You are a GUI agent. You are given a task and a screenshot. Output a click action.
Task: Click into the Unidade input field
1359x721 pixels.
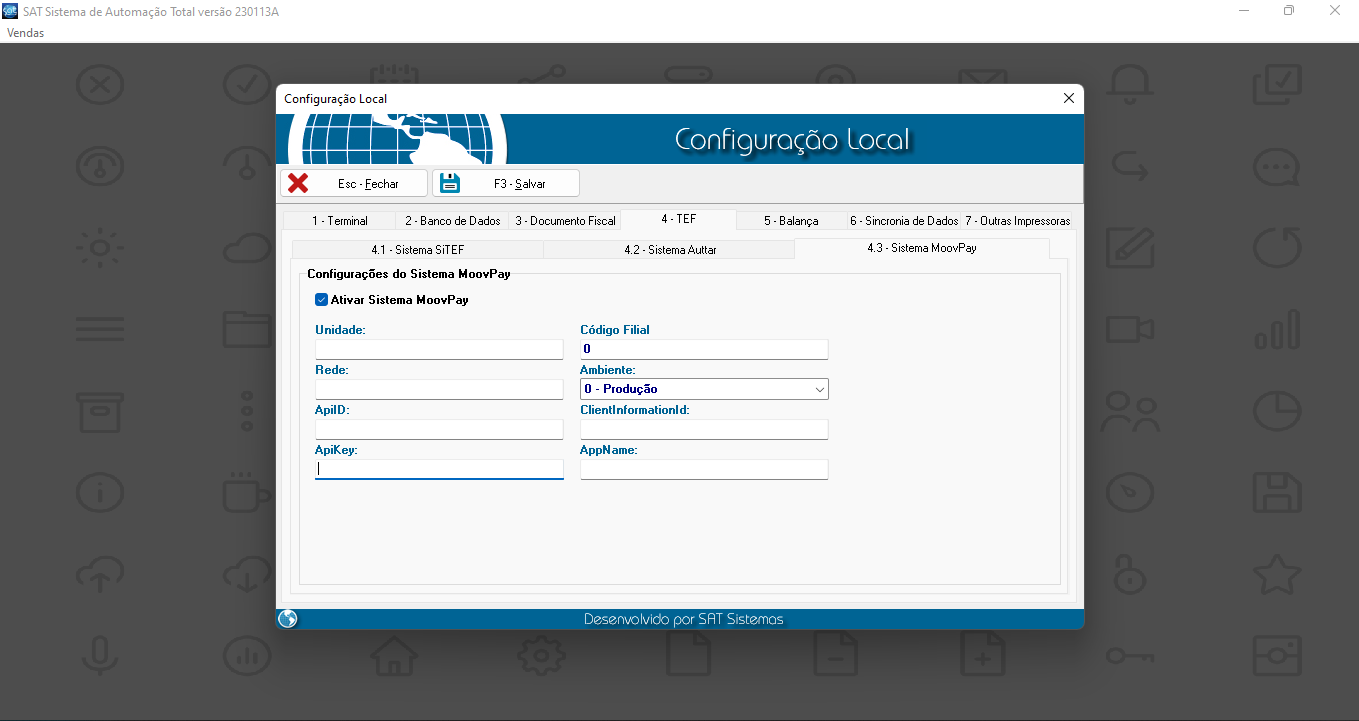click(439, 349)
